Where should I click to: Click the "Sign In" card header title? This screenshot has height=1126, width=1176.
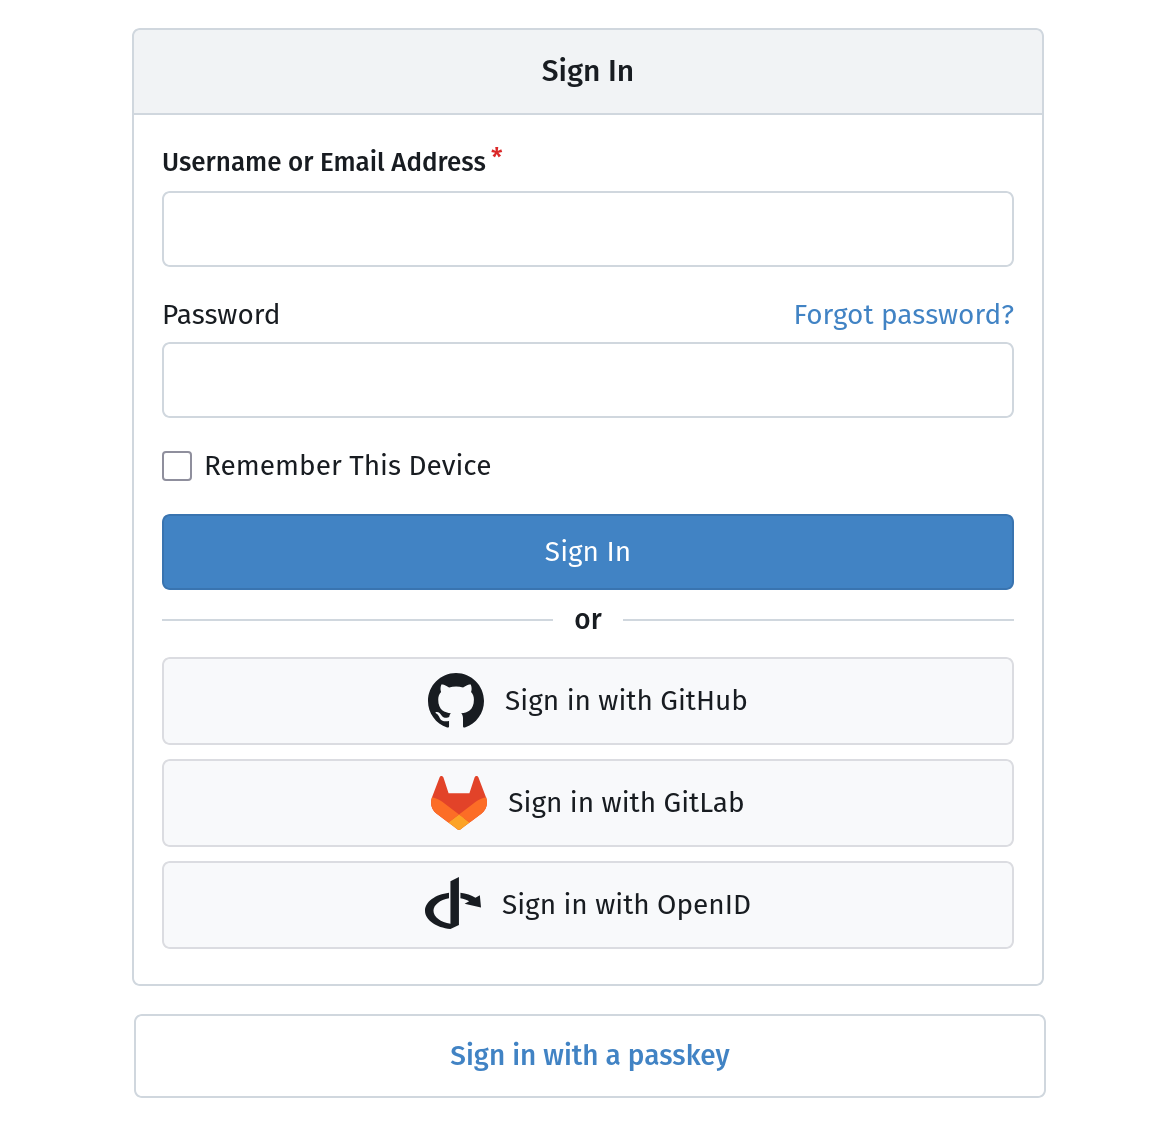[587, 71]
